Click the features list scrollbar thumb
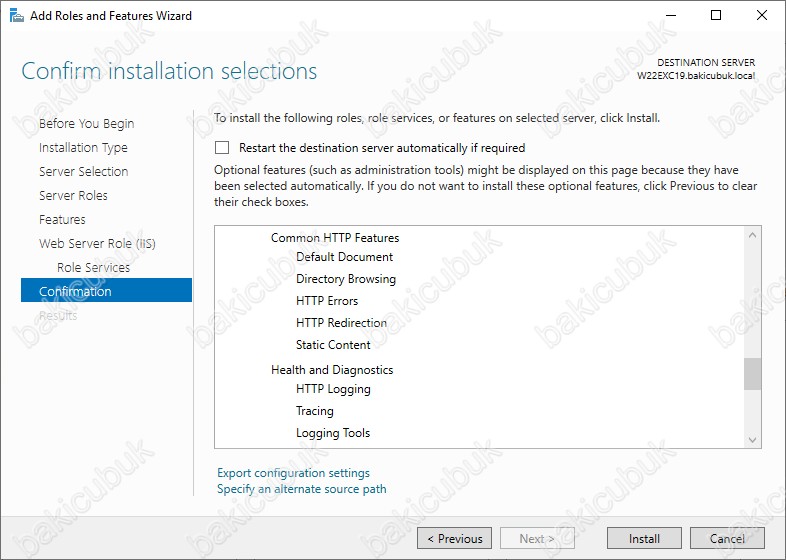786x560 pixels. [752, 374]
